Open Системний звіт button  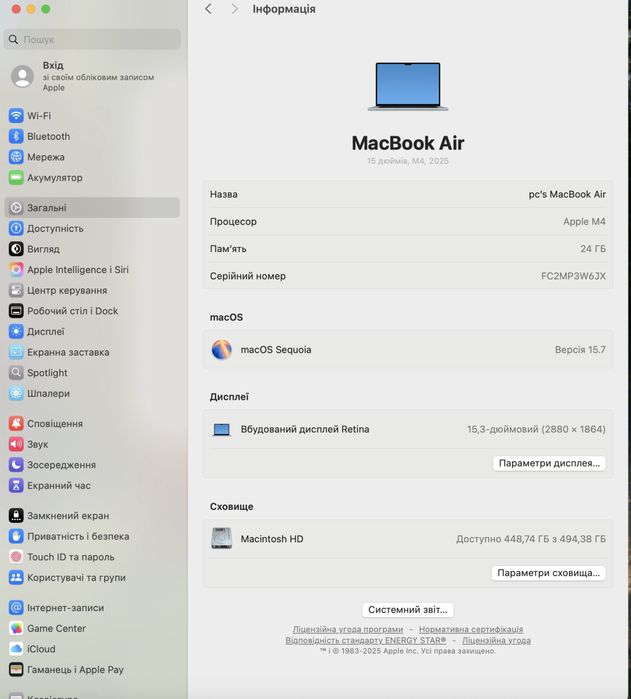pyautogui.click(x=408, y=610)
